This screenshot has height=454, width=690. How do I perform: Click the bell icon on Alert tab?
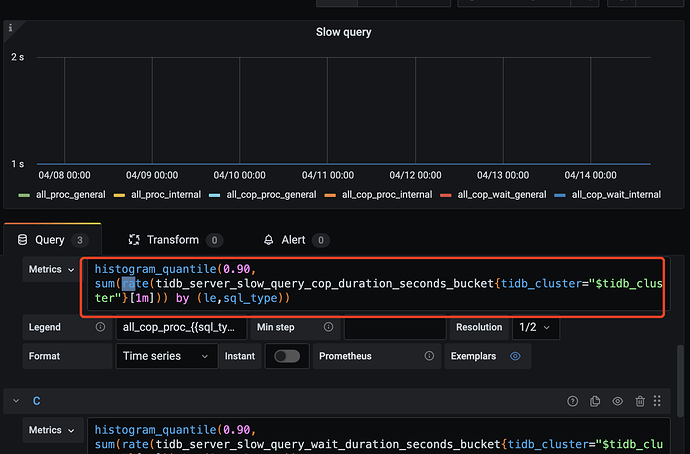pos(268,240)
